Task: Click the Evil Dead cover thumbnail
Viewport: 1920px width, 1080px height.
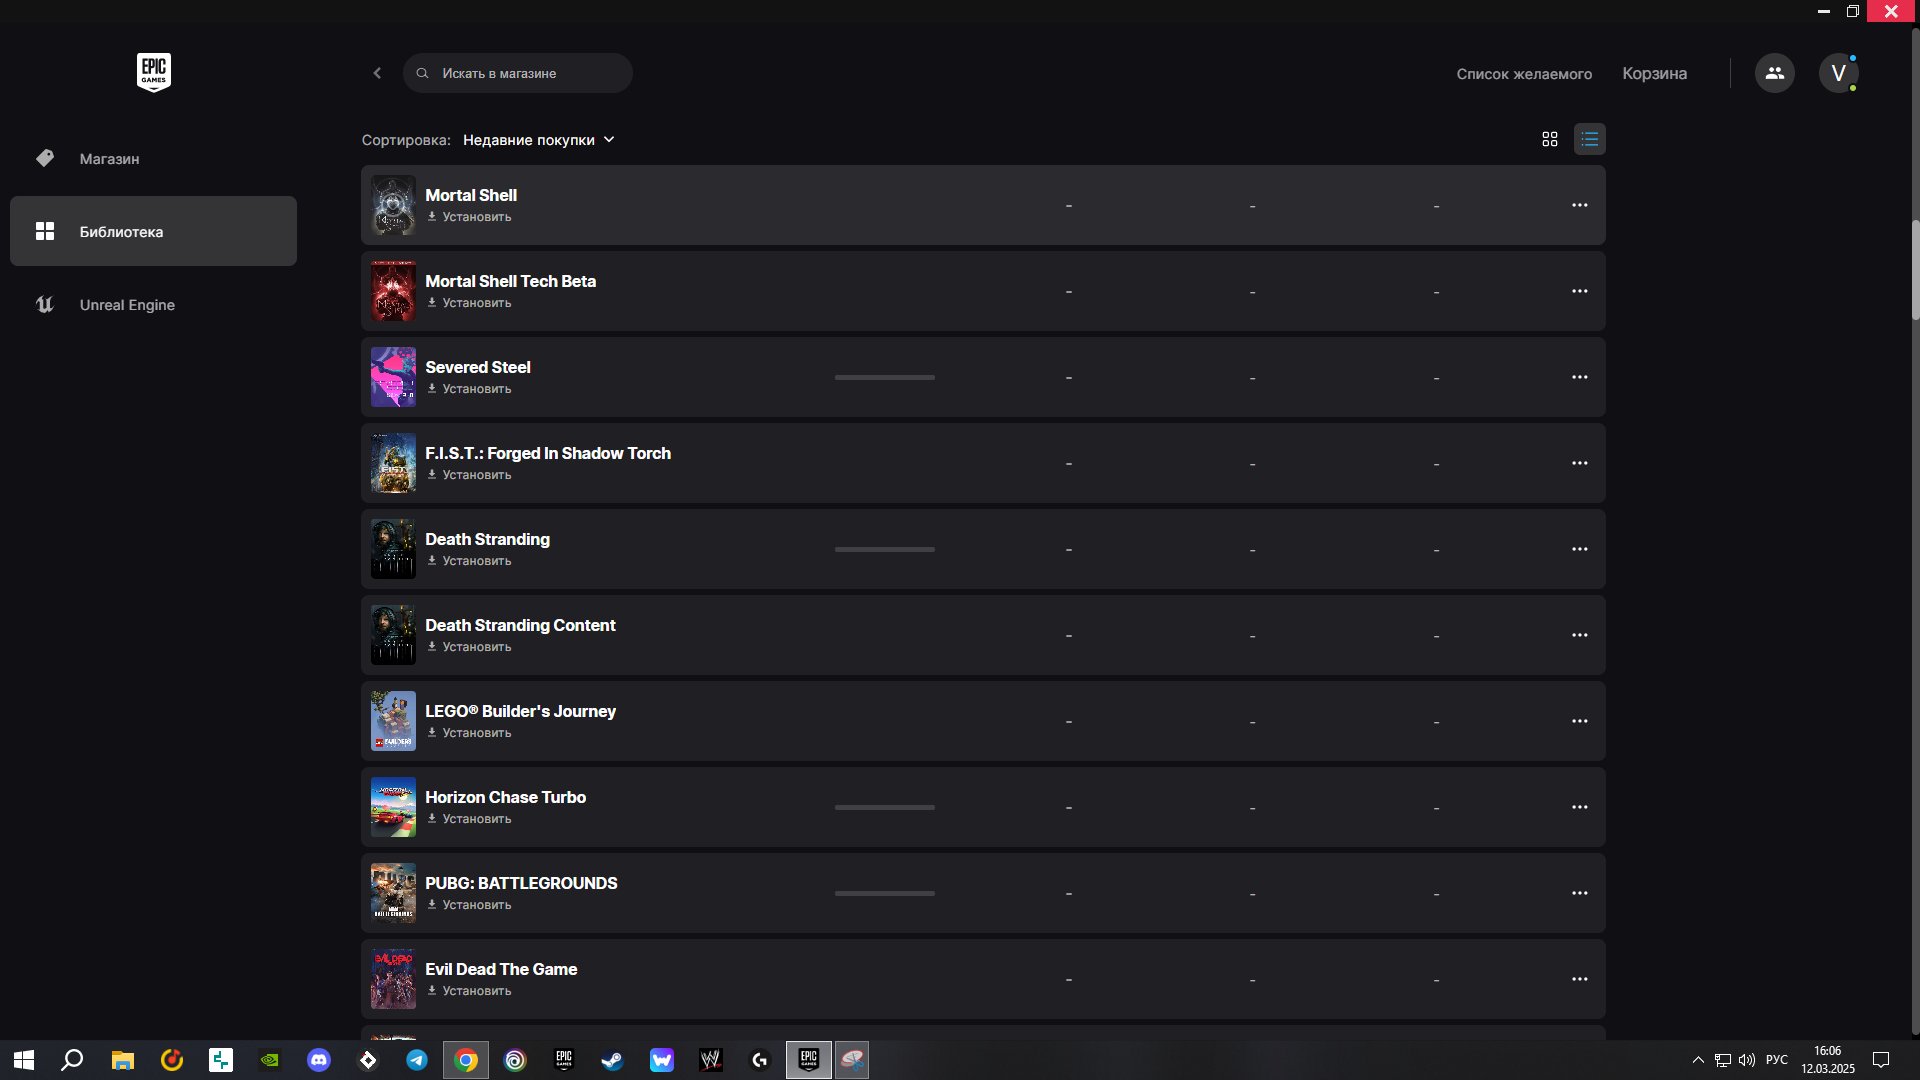Action: (393, 979)
